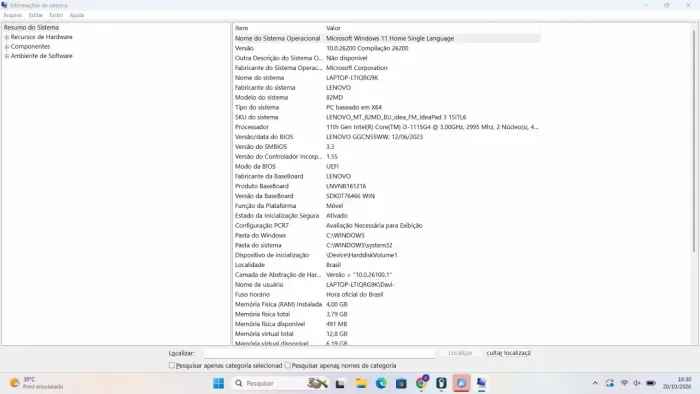
Task: Open Microsoft Edge from the taskbar
Action: click(381, 383)
